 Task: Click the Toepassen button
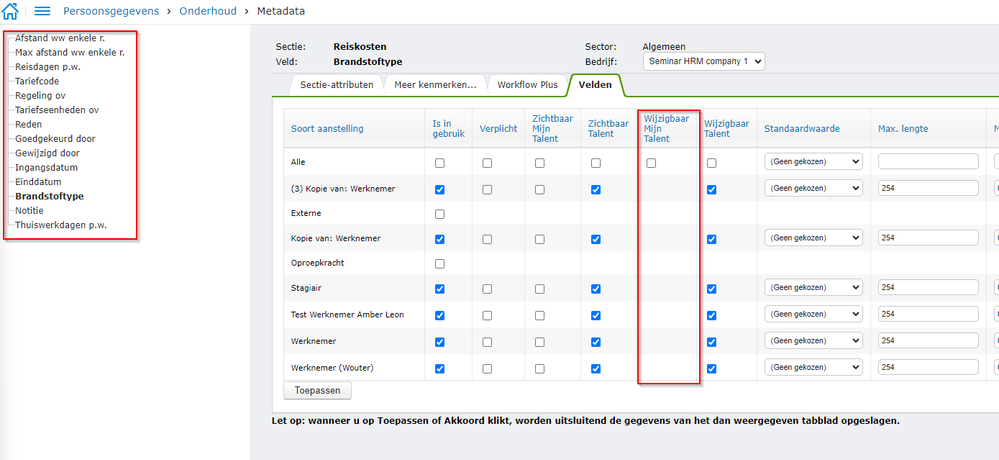click(x=317, y=390)
